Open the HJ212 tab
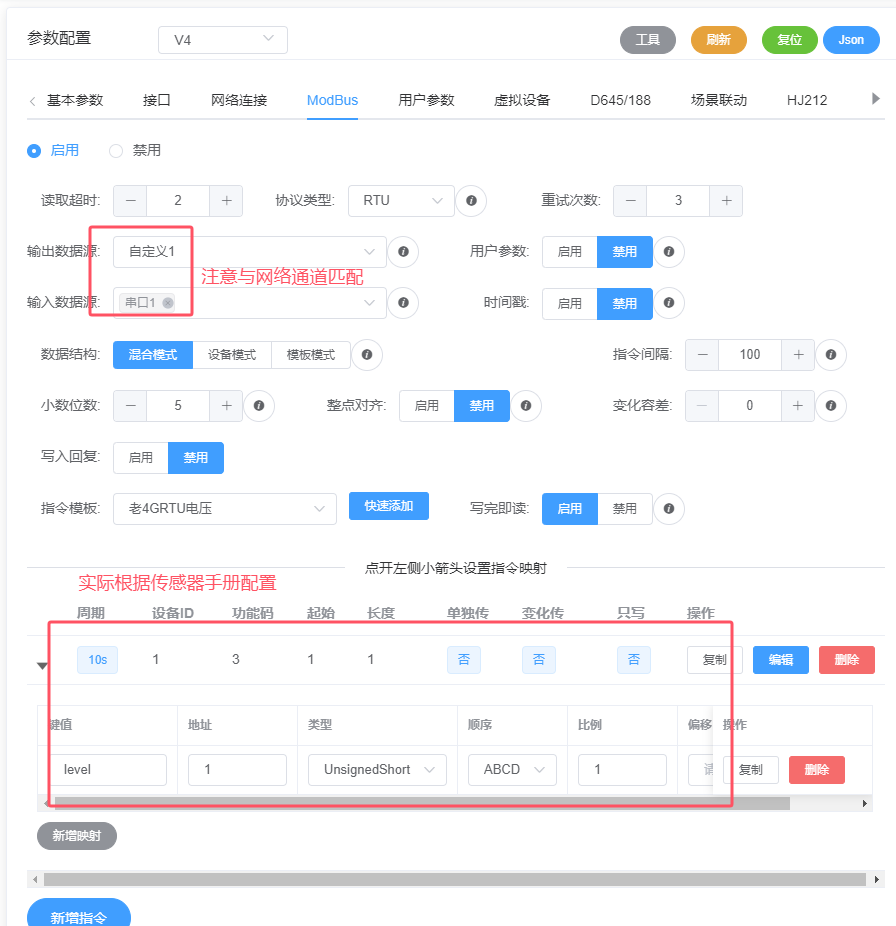Viewport: 896px width, 926px height. pyautogui.click(x=807, y=100)
